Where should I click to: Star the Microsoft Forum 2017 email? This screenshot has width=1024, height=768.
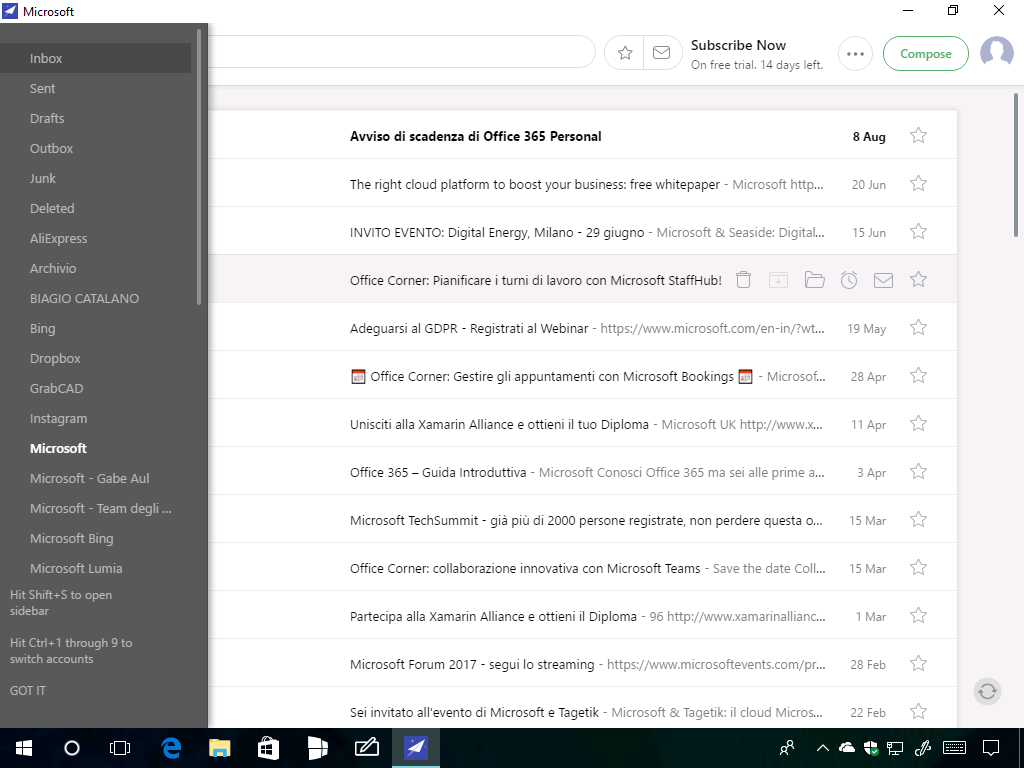pos(919,664)
